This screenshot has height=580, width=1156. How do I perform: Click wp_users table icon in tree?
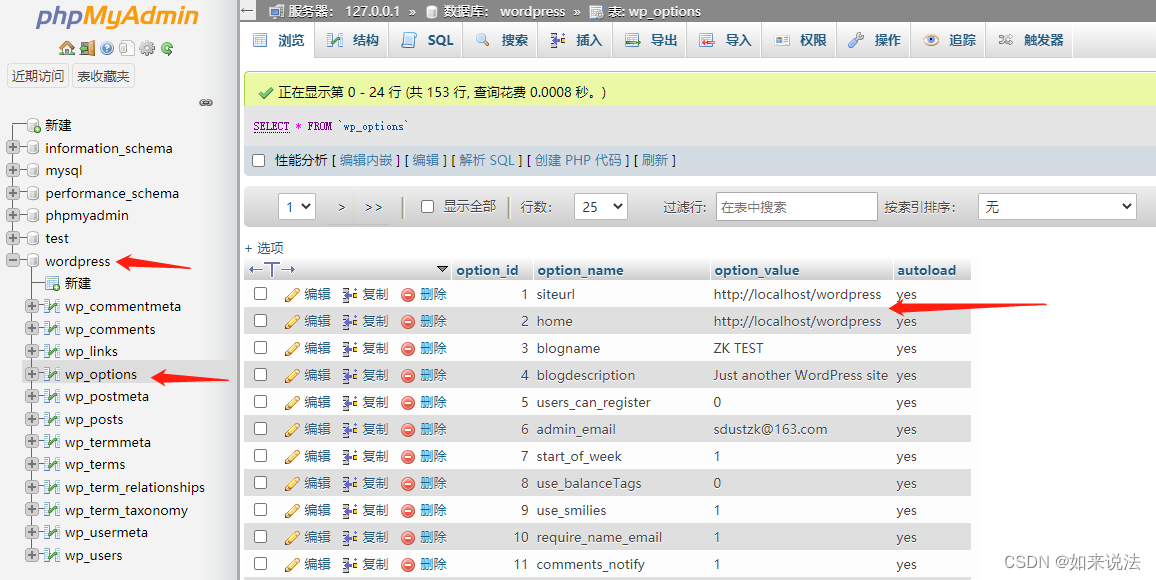click(52, 556)
